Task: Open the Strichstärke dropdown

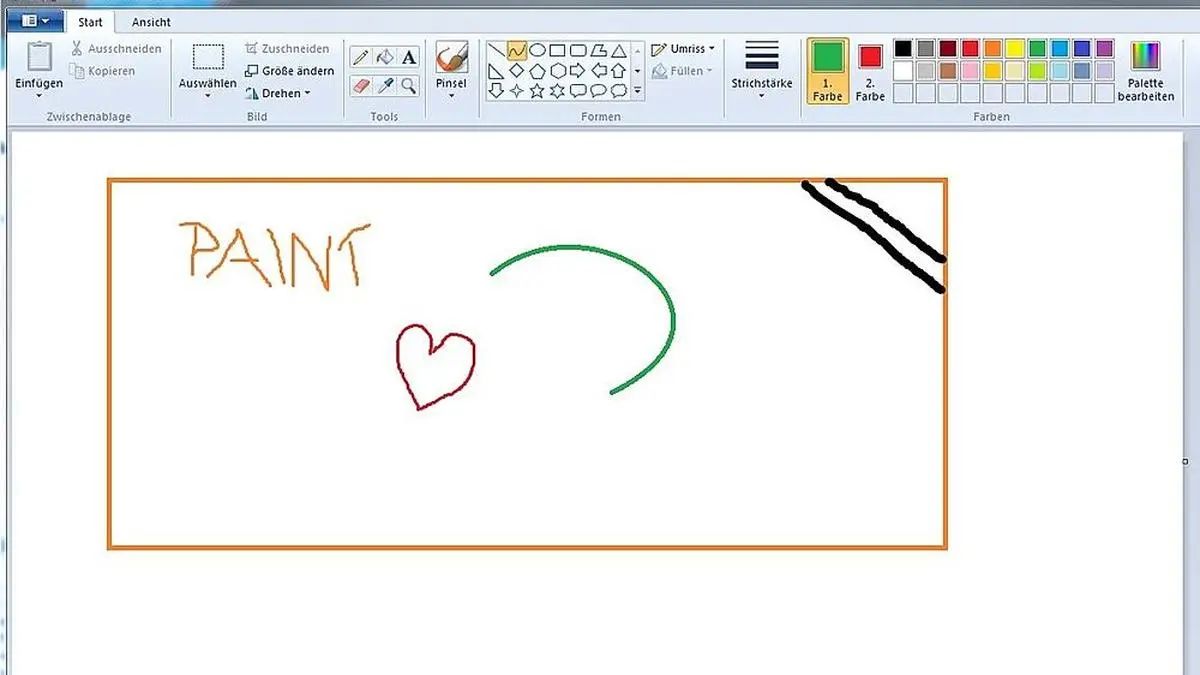Action: 761,70
